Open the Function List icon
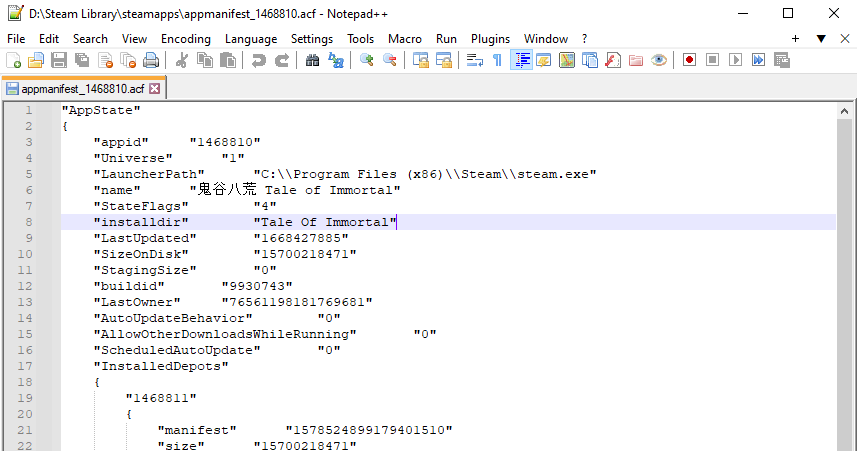The height and width of the screenshot is (451, 857). pyautogui.click(x=613, y=60)
